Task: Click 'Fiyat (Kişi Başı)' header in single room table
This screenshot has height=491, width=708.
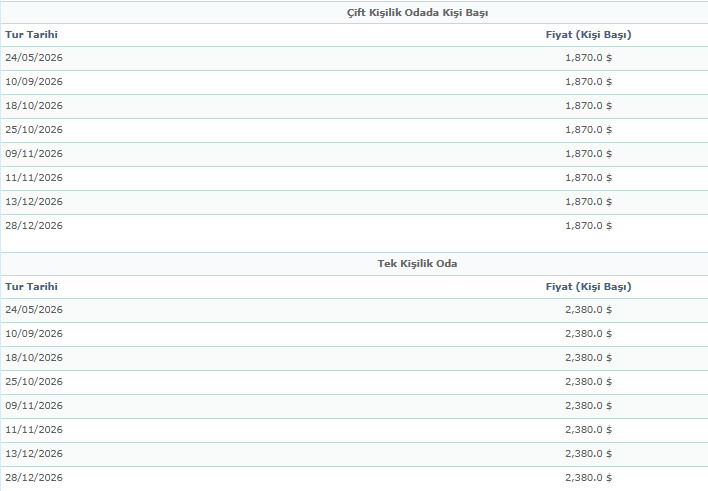Action: click(588, 287)
